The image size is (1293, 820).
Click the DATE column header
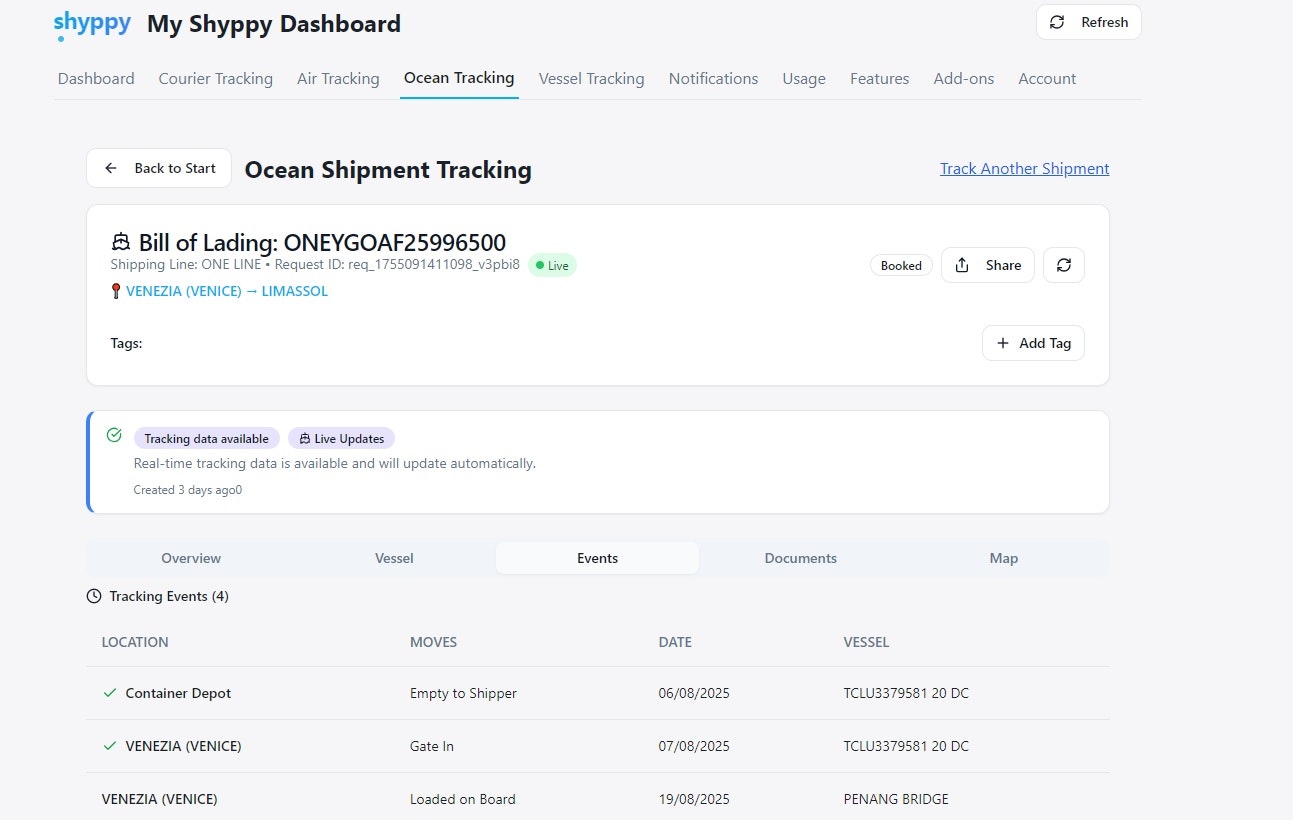[675, 642]
